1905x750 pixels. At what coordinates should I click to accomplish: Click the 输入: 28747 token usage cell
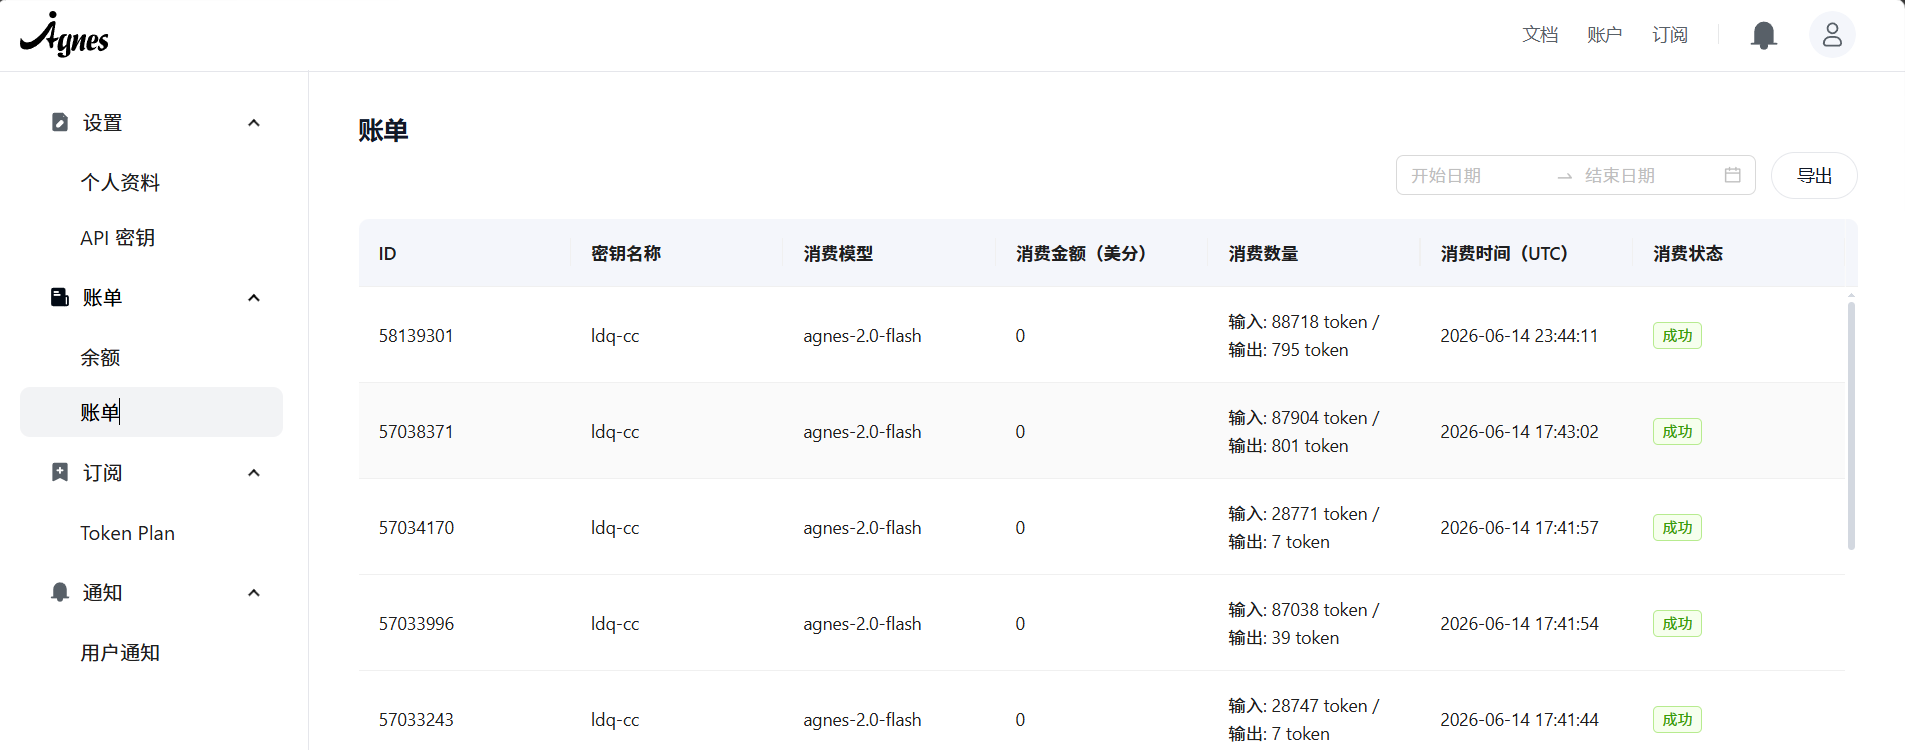1304,720
